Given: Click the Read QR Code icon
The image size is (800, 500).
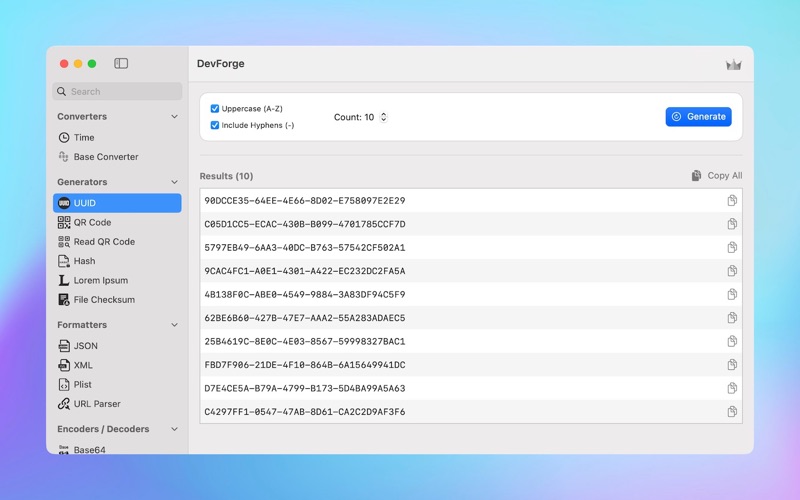Looking at the screenshot, I should [x=64, y=241].
